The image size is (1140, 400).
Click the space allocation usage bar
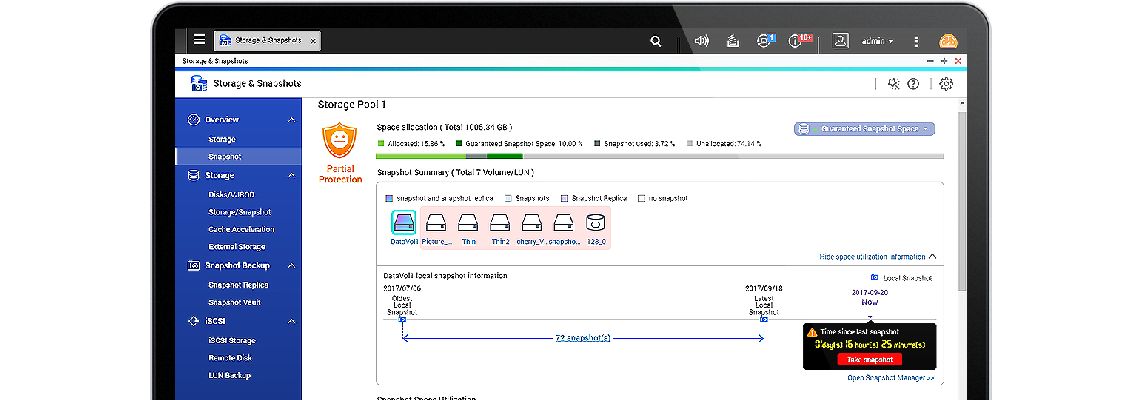pos(659,156)
